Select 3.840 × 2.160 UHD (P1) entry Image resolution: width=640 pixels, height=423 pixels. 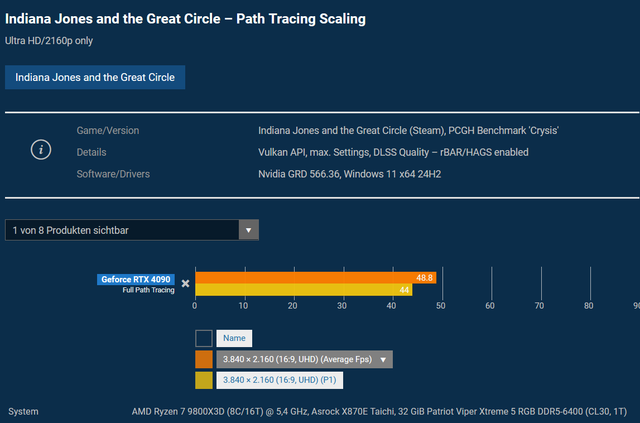click(280, 380)
